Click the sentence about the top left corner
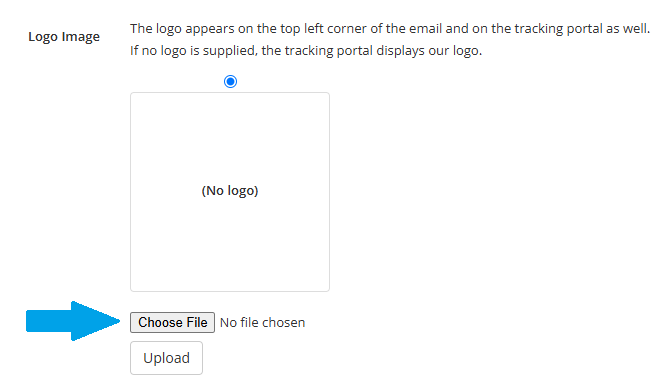Screen dimensions: 670x386 pos(390,29)
